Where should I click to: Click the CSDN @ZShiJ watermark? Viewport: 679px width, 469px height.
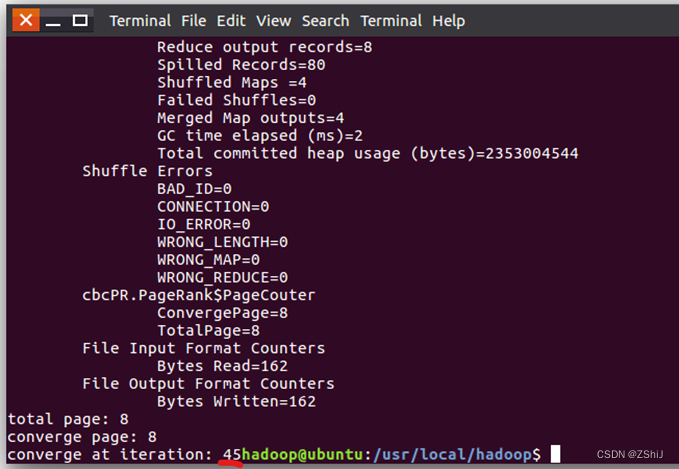(630, 454)
